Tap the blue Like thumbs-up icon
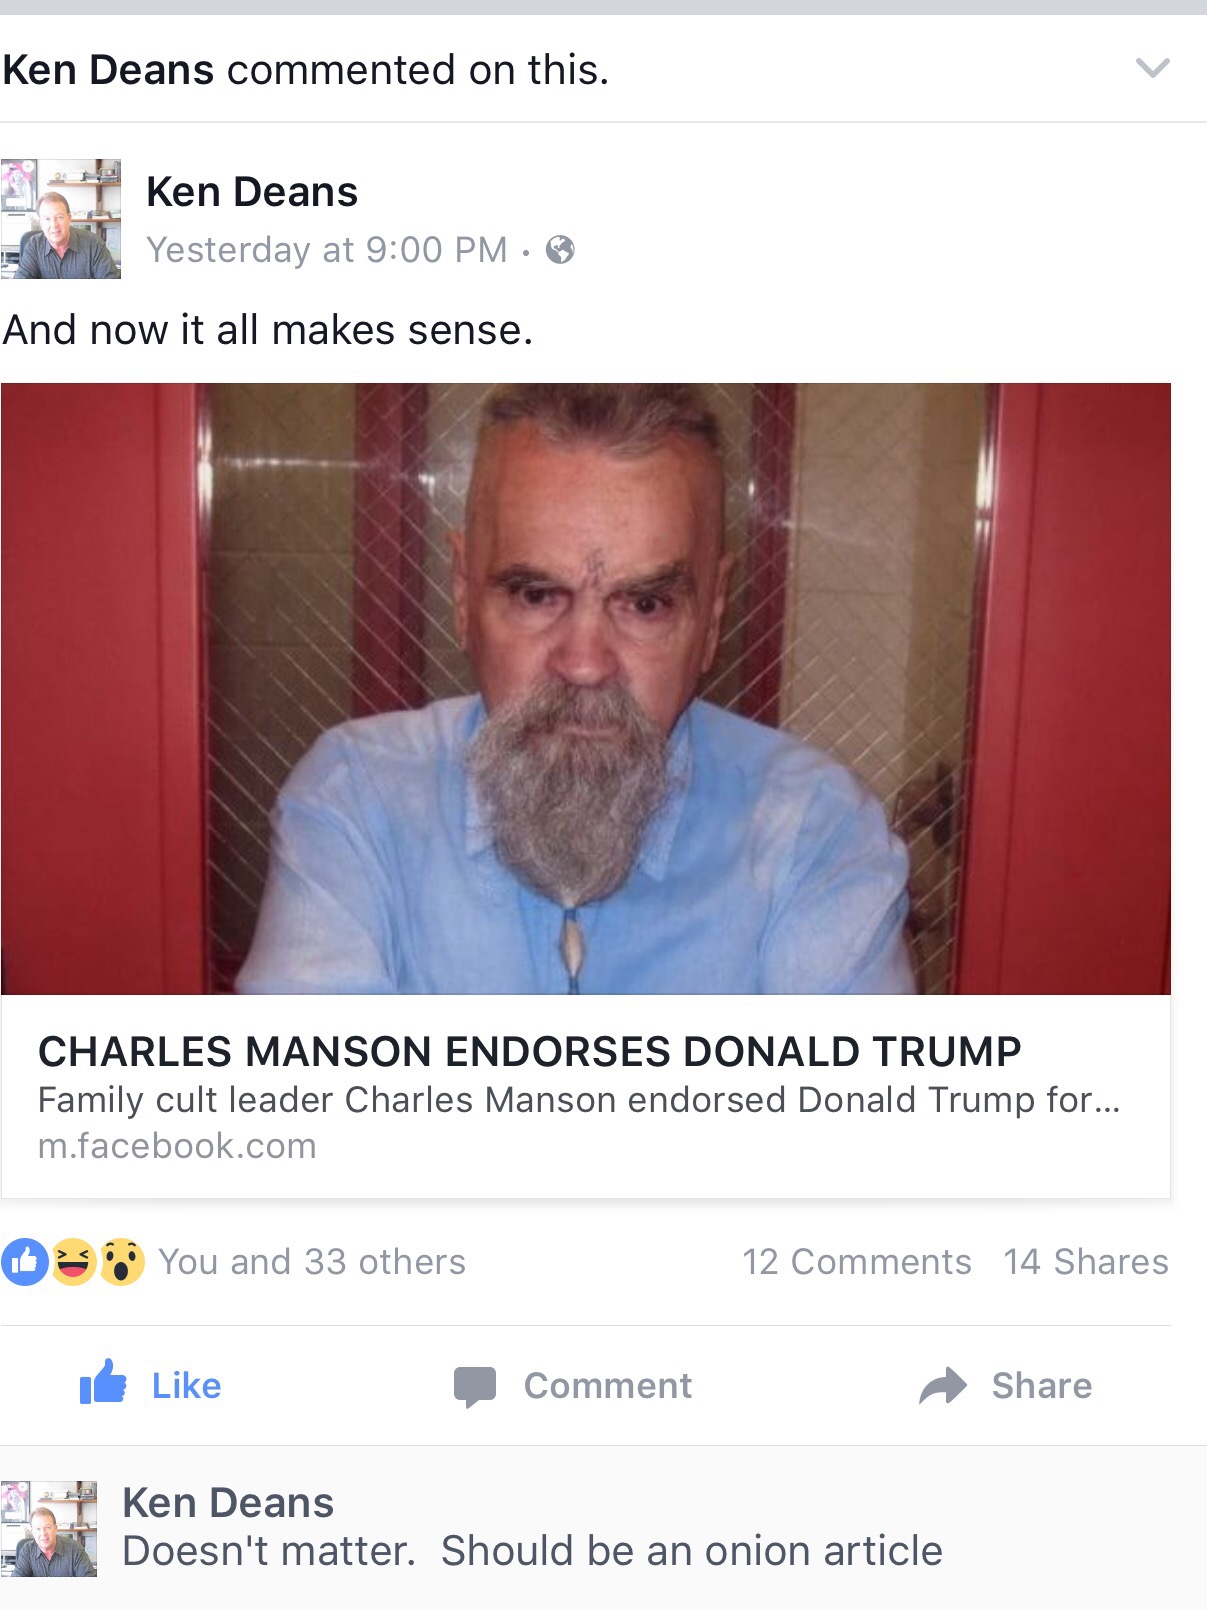 click(x=103, y=1382)
